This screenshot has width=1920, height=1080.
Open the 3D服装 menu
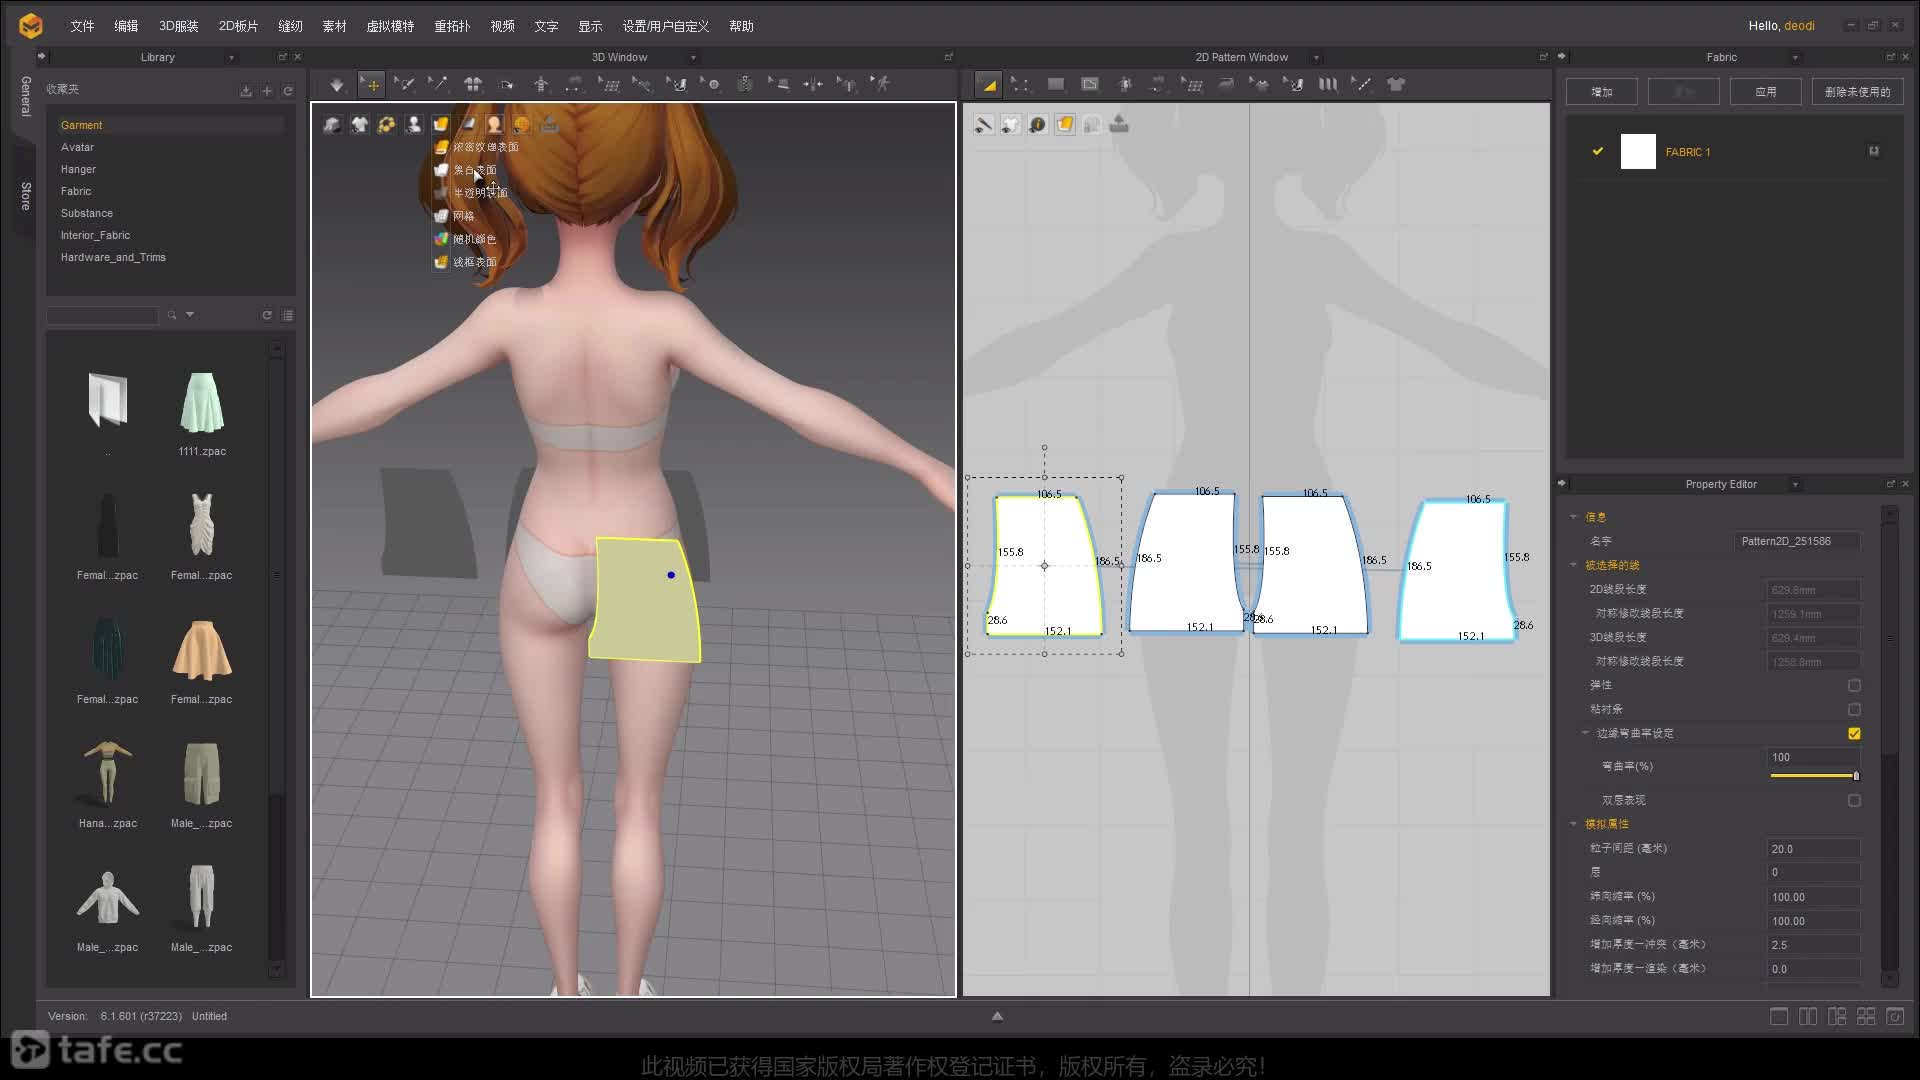[178, 26]
